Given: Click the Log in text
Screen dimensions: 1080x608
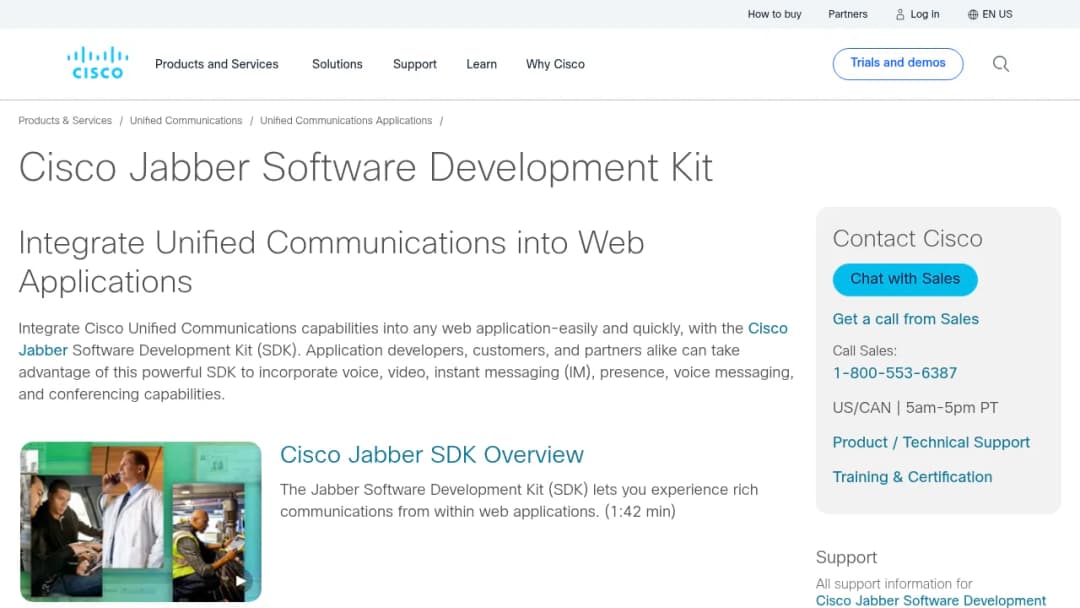Looking at the screenshot, I should [924, 14].
